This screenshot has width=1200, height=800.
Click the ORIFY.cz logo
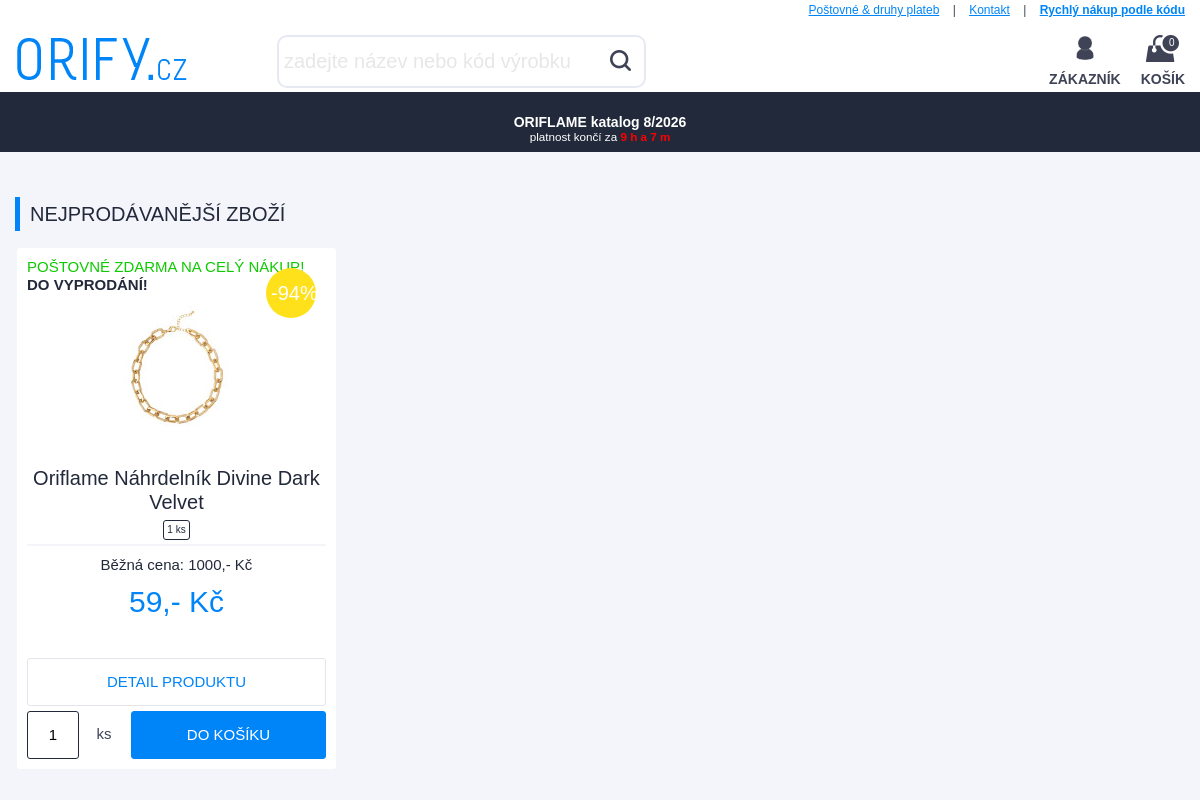click(x=102, y=59)
